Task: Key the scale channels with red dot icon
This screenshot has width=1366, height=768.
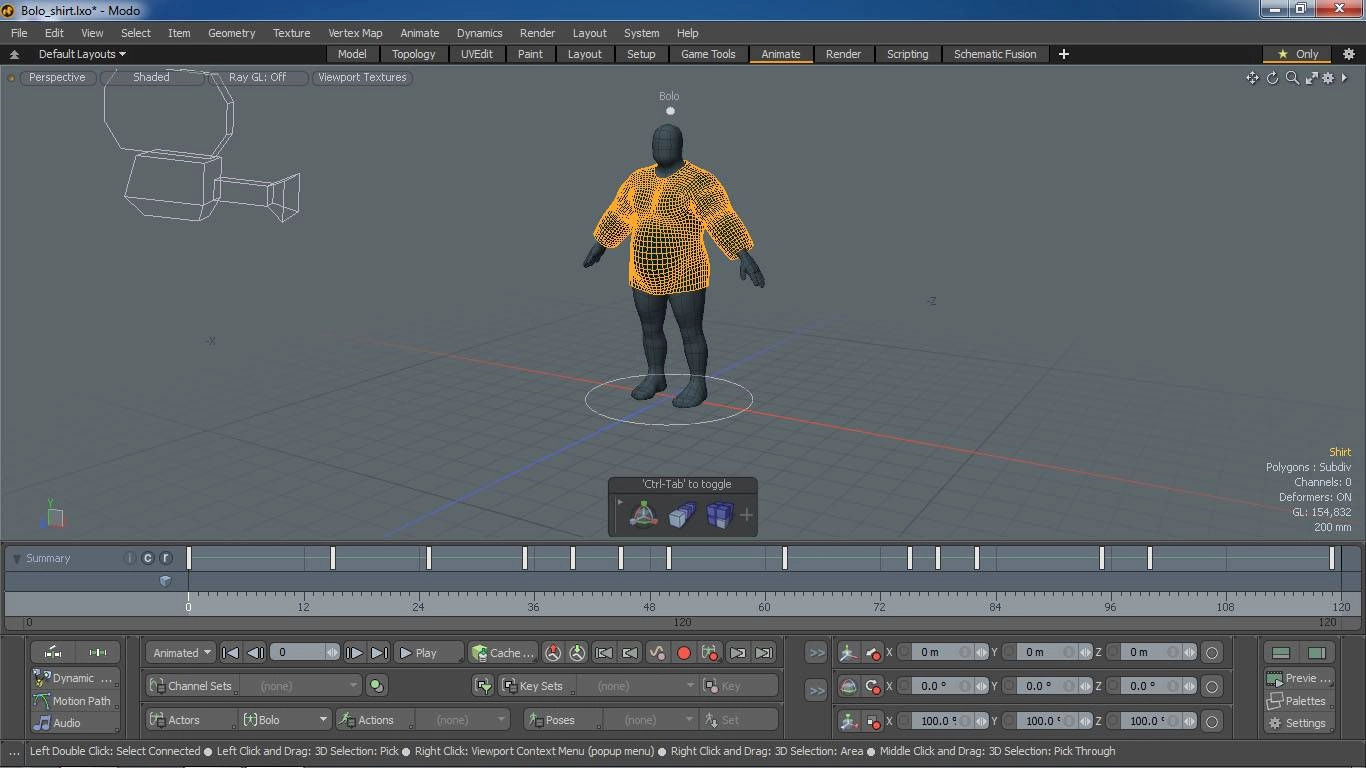Action: pyautogui.click(x=872, y=720)
